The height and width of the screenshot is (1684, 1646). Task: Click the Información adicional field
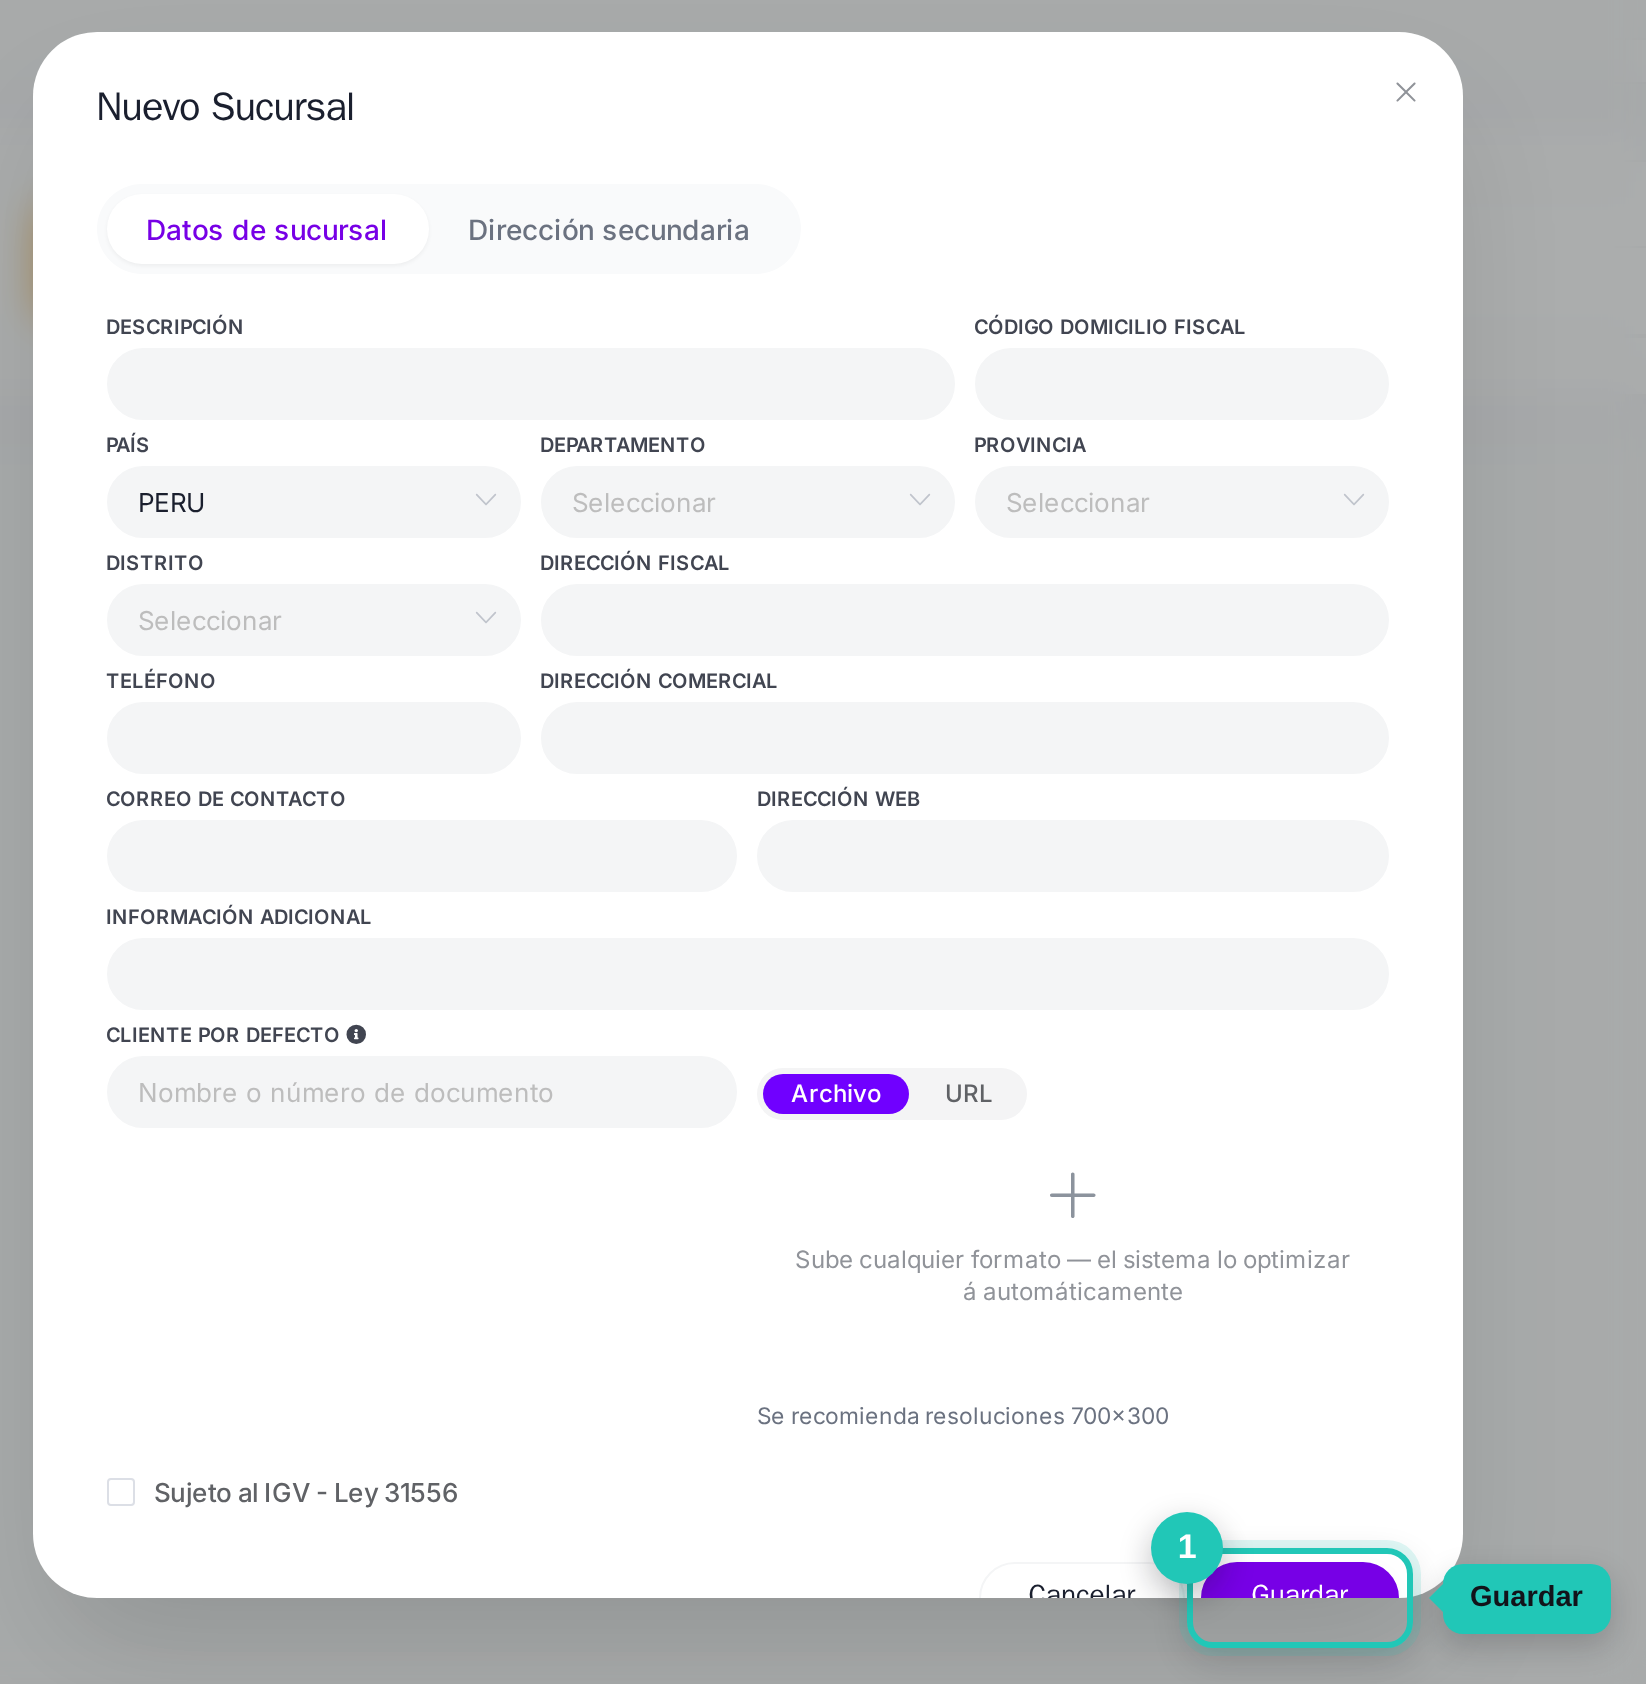pyautogui.click(x=747, y=974)
